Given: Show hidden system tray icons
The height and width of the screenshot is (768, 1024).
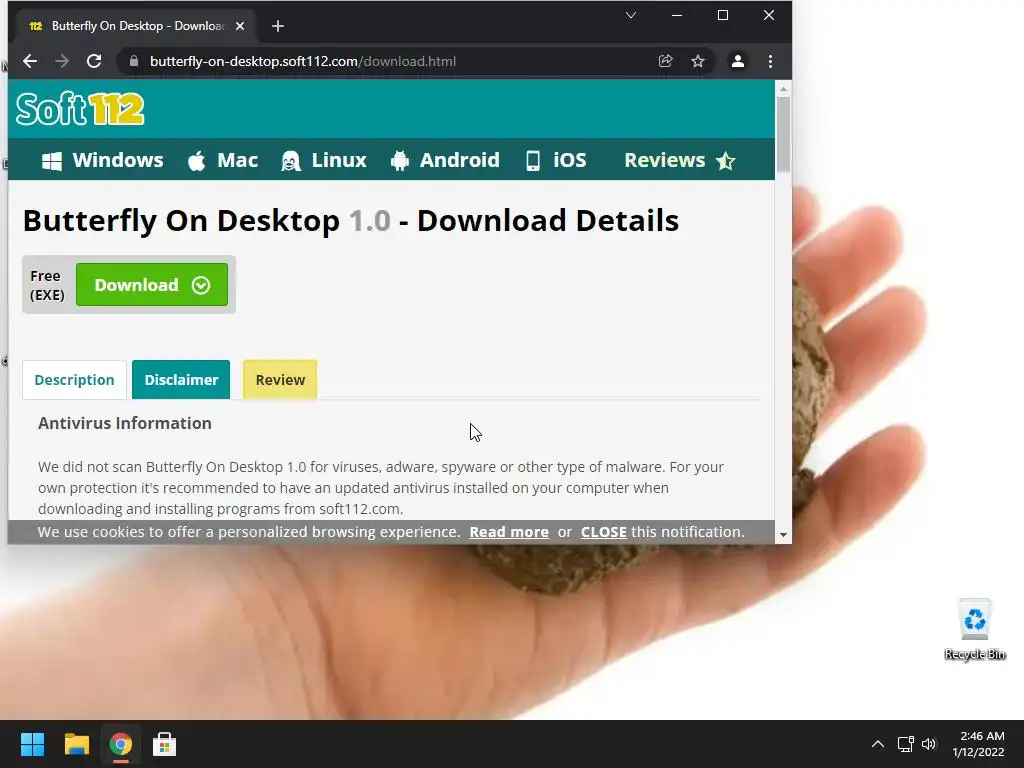Looking at the screenshot, I should tap(878, 744).
